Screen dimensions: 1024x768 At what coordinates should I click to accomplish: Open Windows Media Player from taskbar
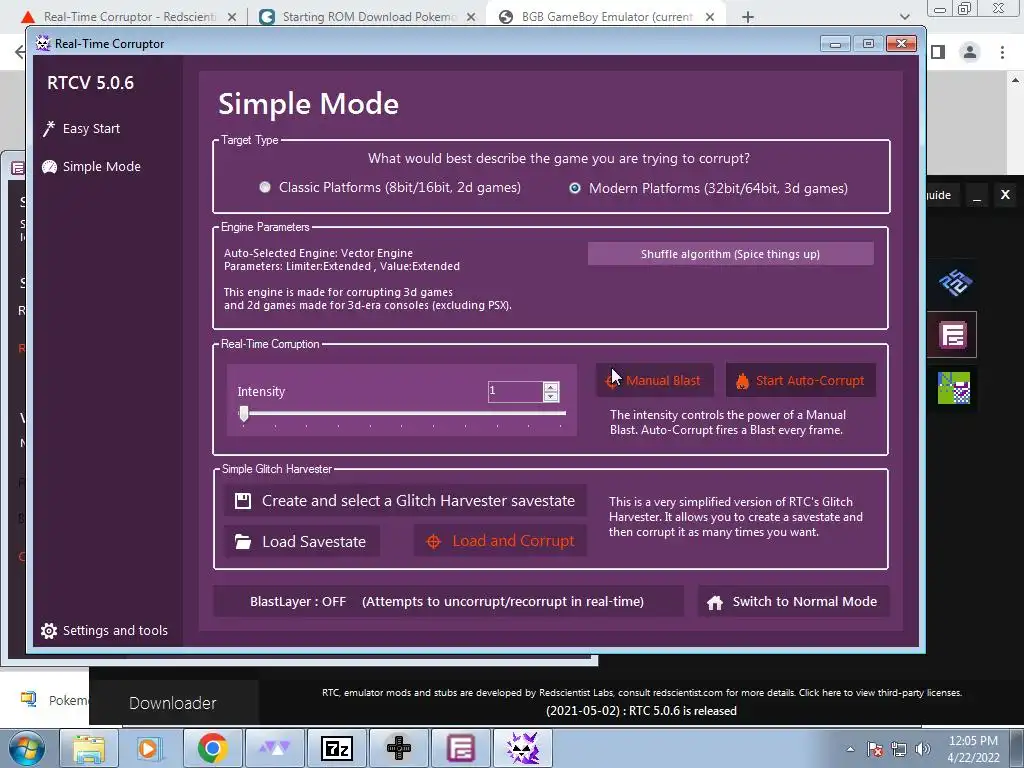[150, 748]
